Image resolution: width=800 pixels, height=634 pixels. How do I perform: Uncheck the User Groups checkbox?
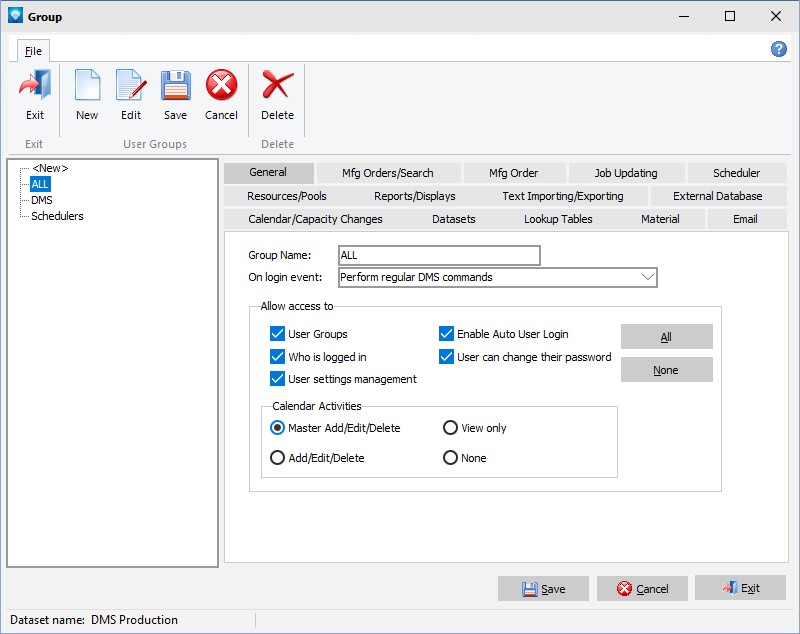coord(278,334)
